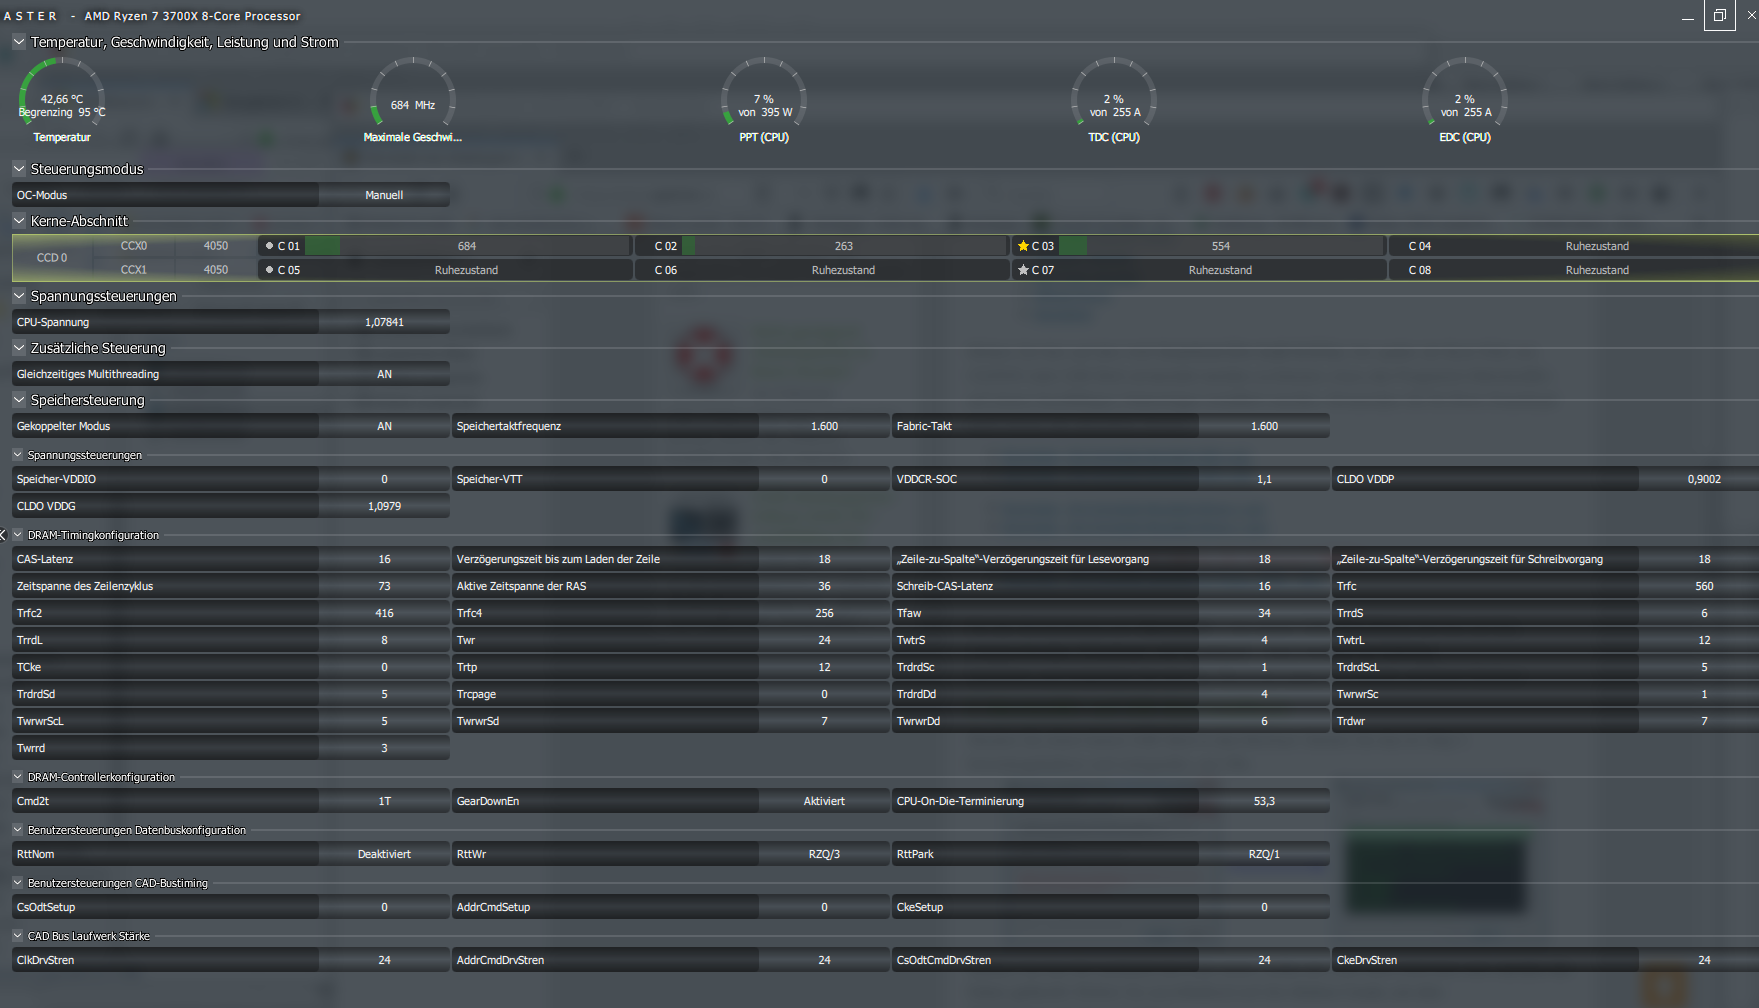This screenshot has height=1008, width=1759.
Task: Change the OC-Modus Manuell value
Action: click(x=384, y=195)
